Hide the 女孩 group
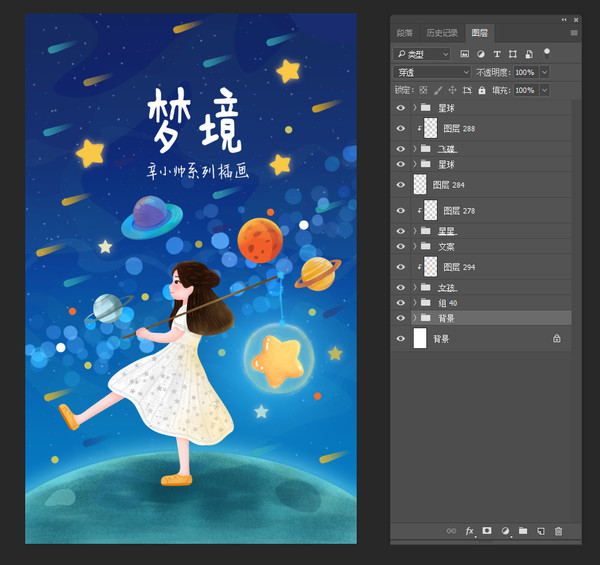This screenshot has width=600, height=565. click(401, 287)
